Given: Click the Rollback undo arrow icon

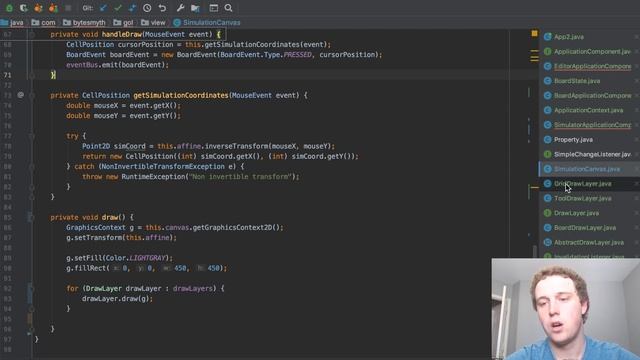Looking at the screenshot, I should click(x=162, y=8).
